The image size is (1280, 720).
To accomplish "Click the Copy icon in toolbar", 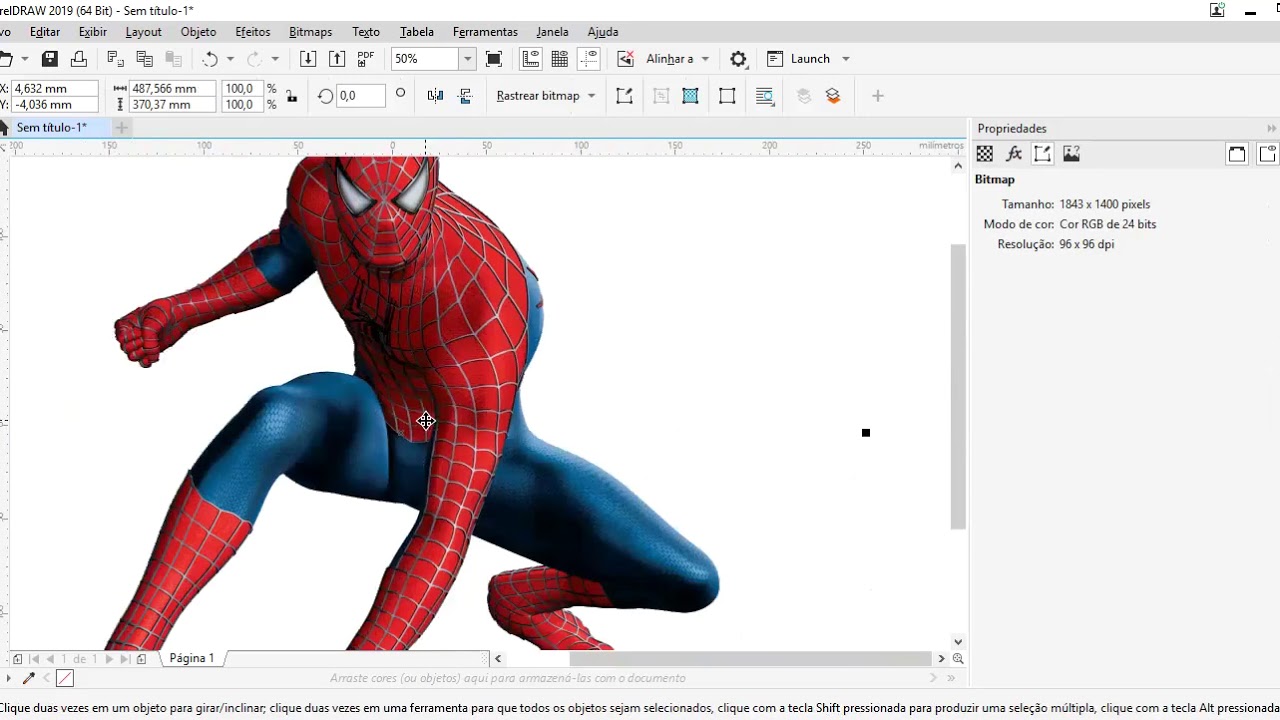I will coord(145,59).
